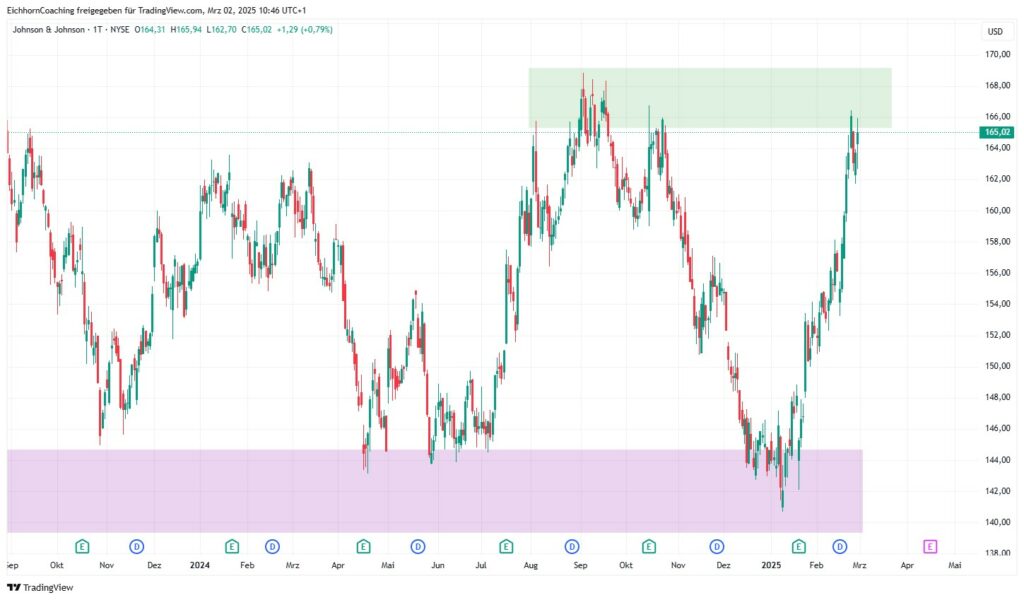
Task: Click the low value L162,70
Action: click(x=221, y=29)
